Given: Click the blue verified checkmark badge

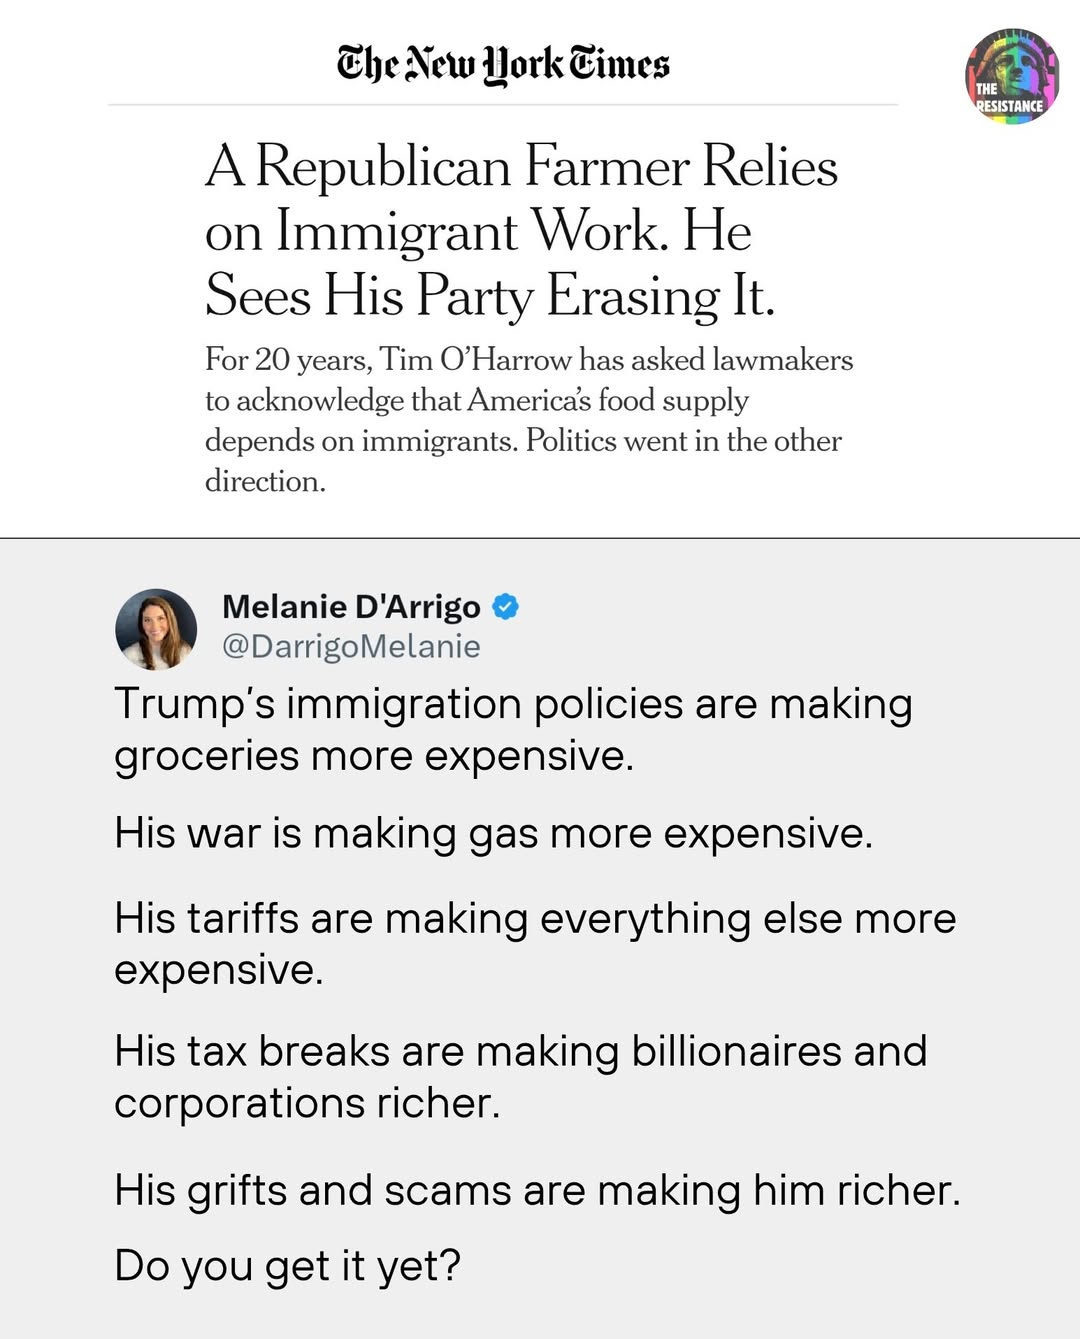Looking at the screenshot, I should 506,606.
